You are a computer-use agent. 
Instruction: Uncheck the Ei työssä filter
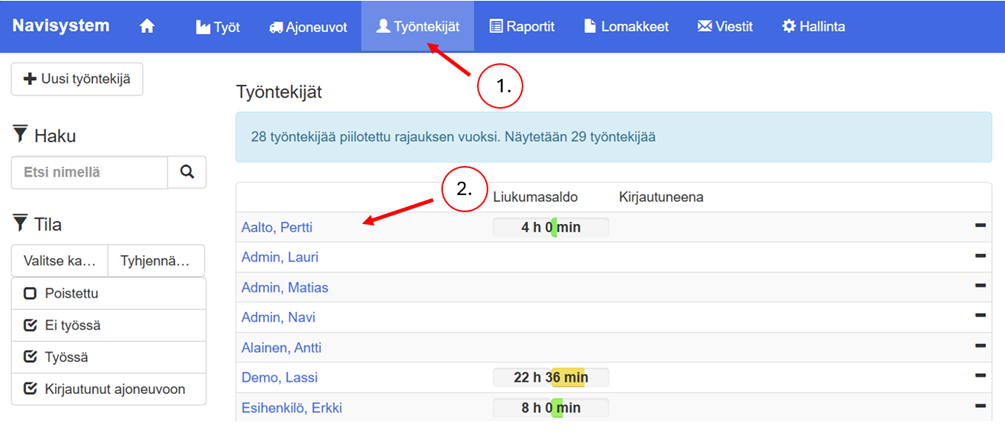[x=30, y=325]
